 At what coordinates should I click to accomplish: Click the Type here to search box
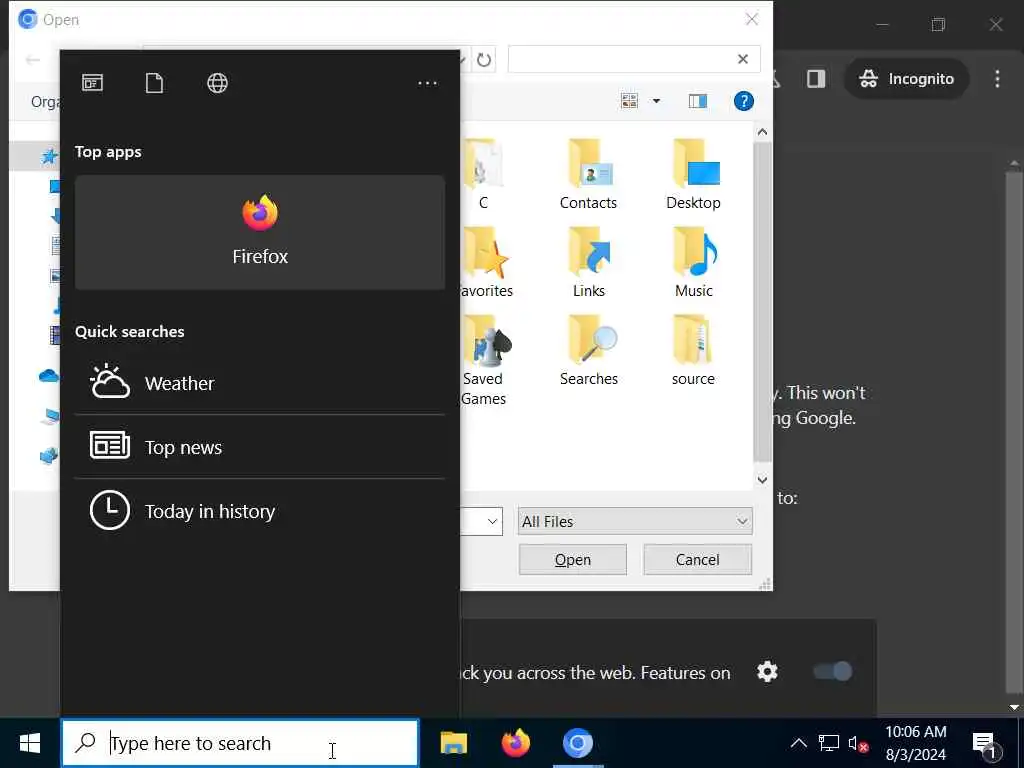click(240, 743)
